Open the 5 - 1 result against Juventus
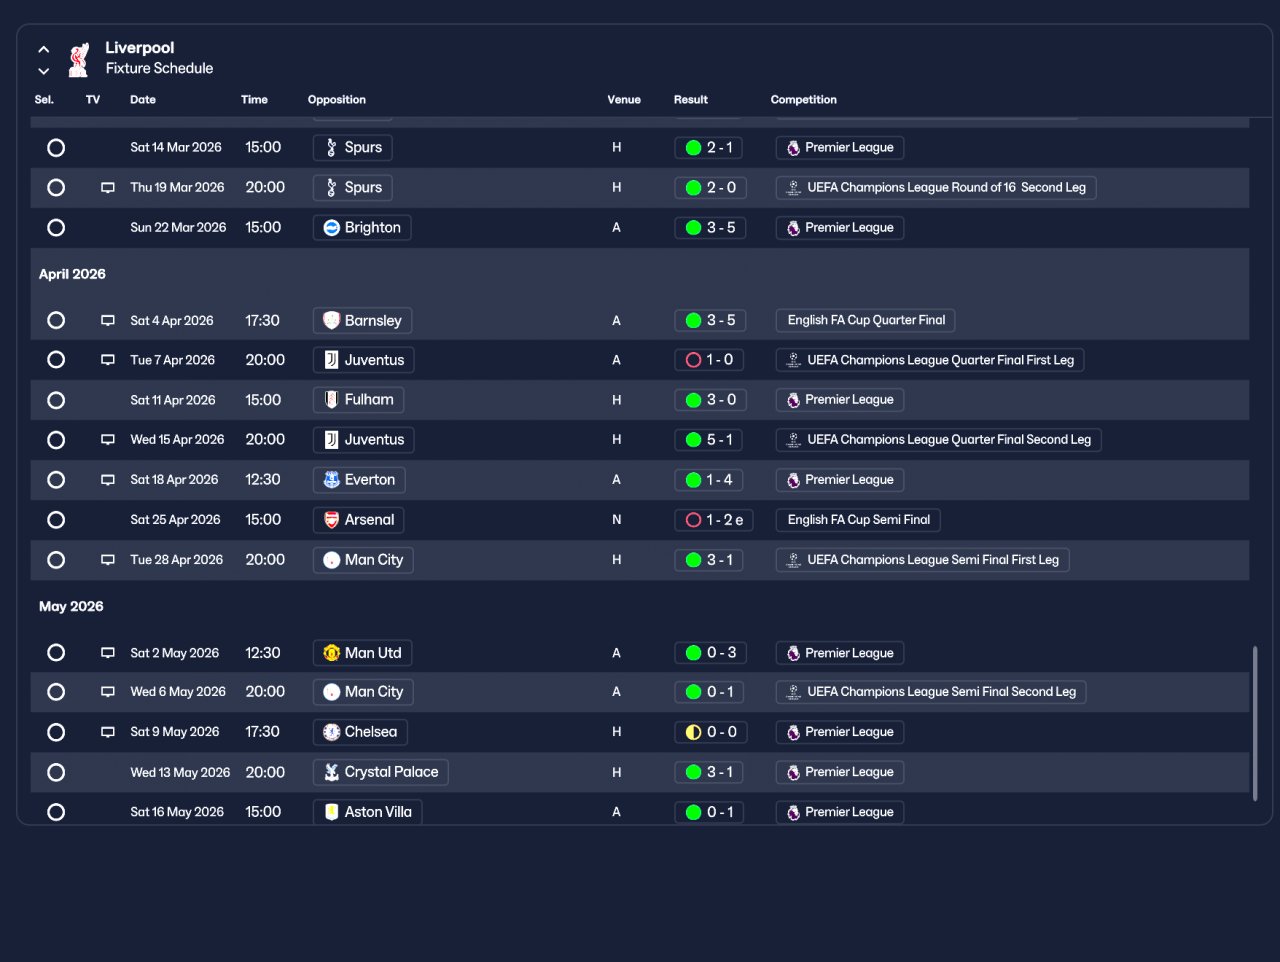The image size is (1280, 962). (x=709, y=440)
